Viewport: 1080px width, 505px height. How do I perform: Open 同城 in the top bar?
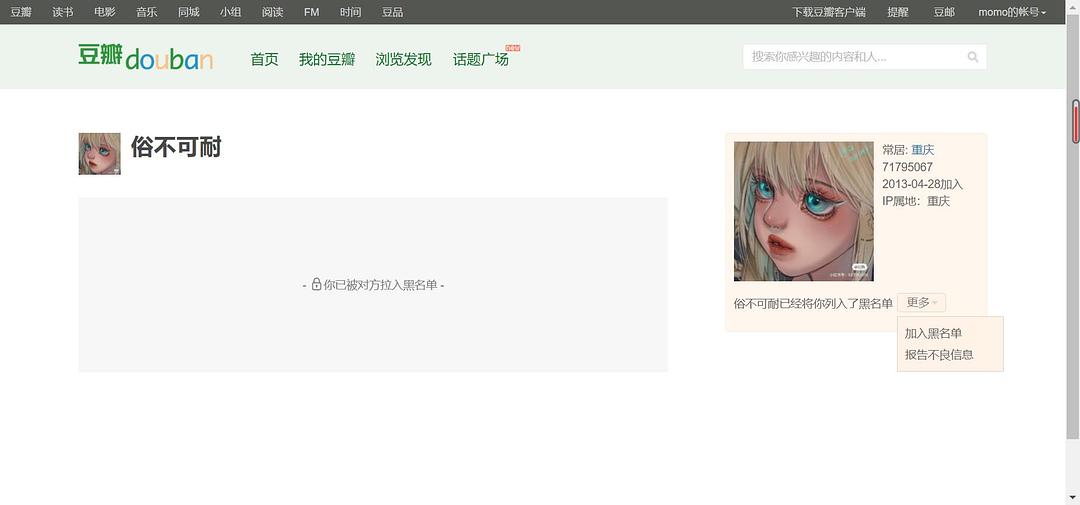[189, 12]
